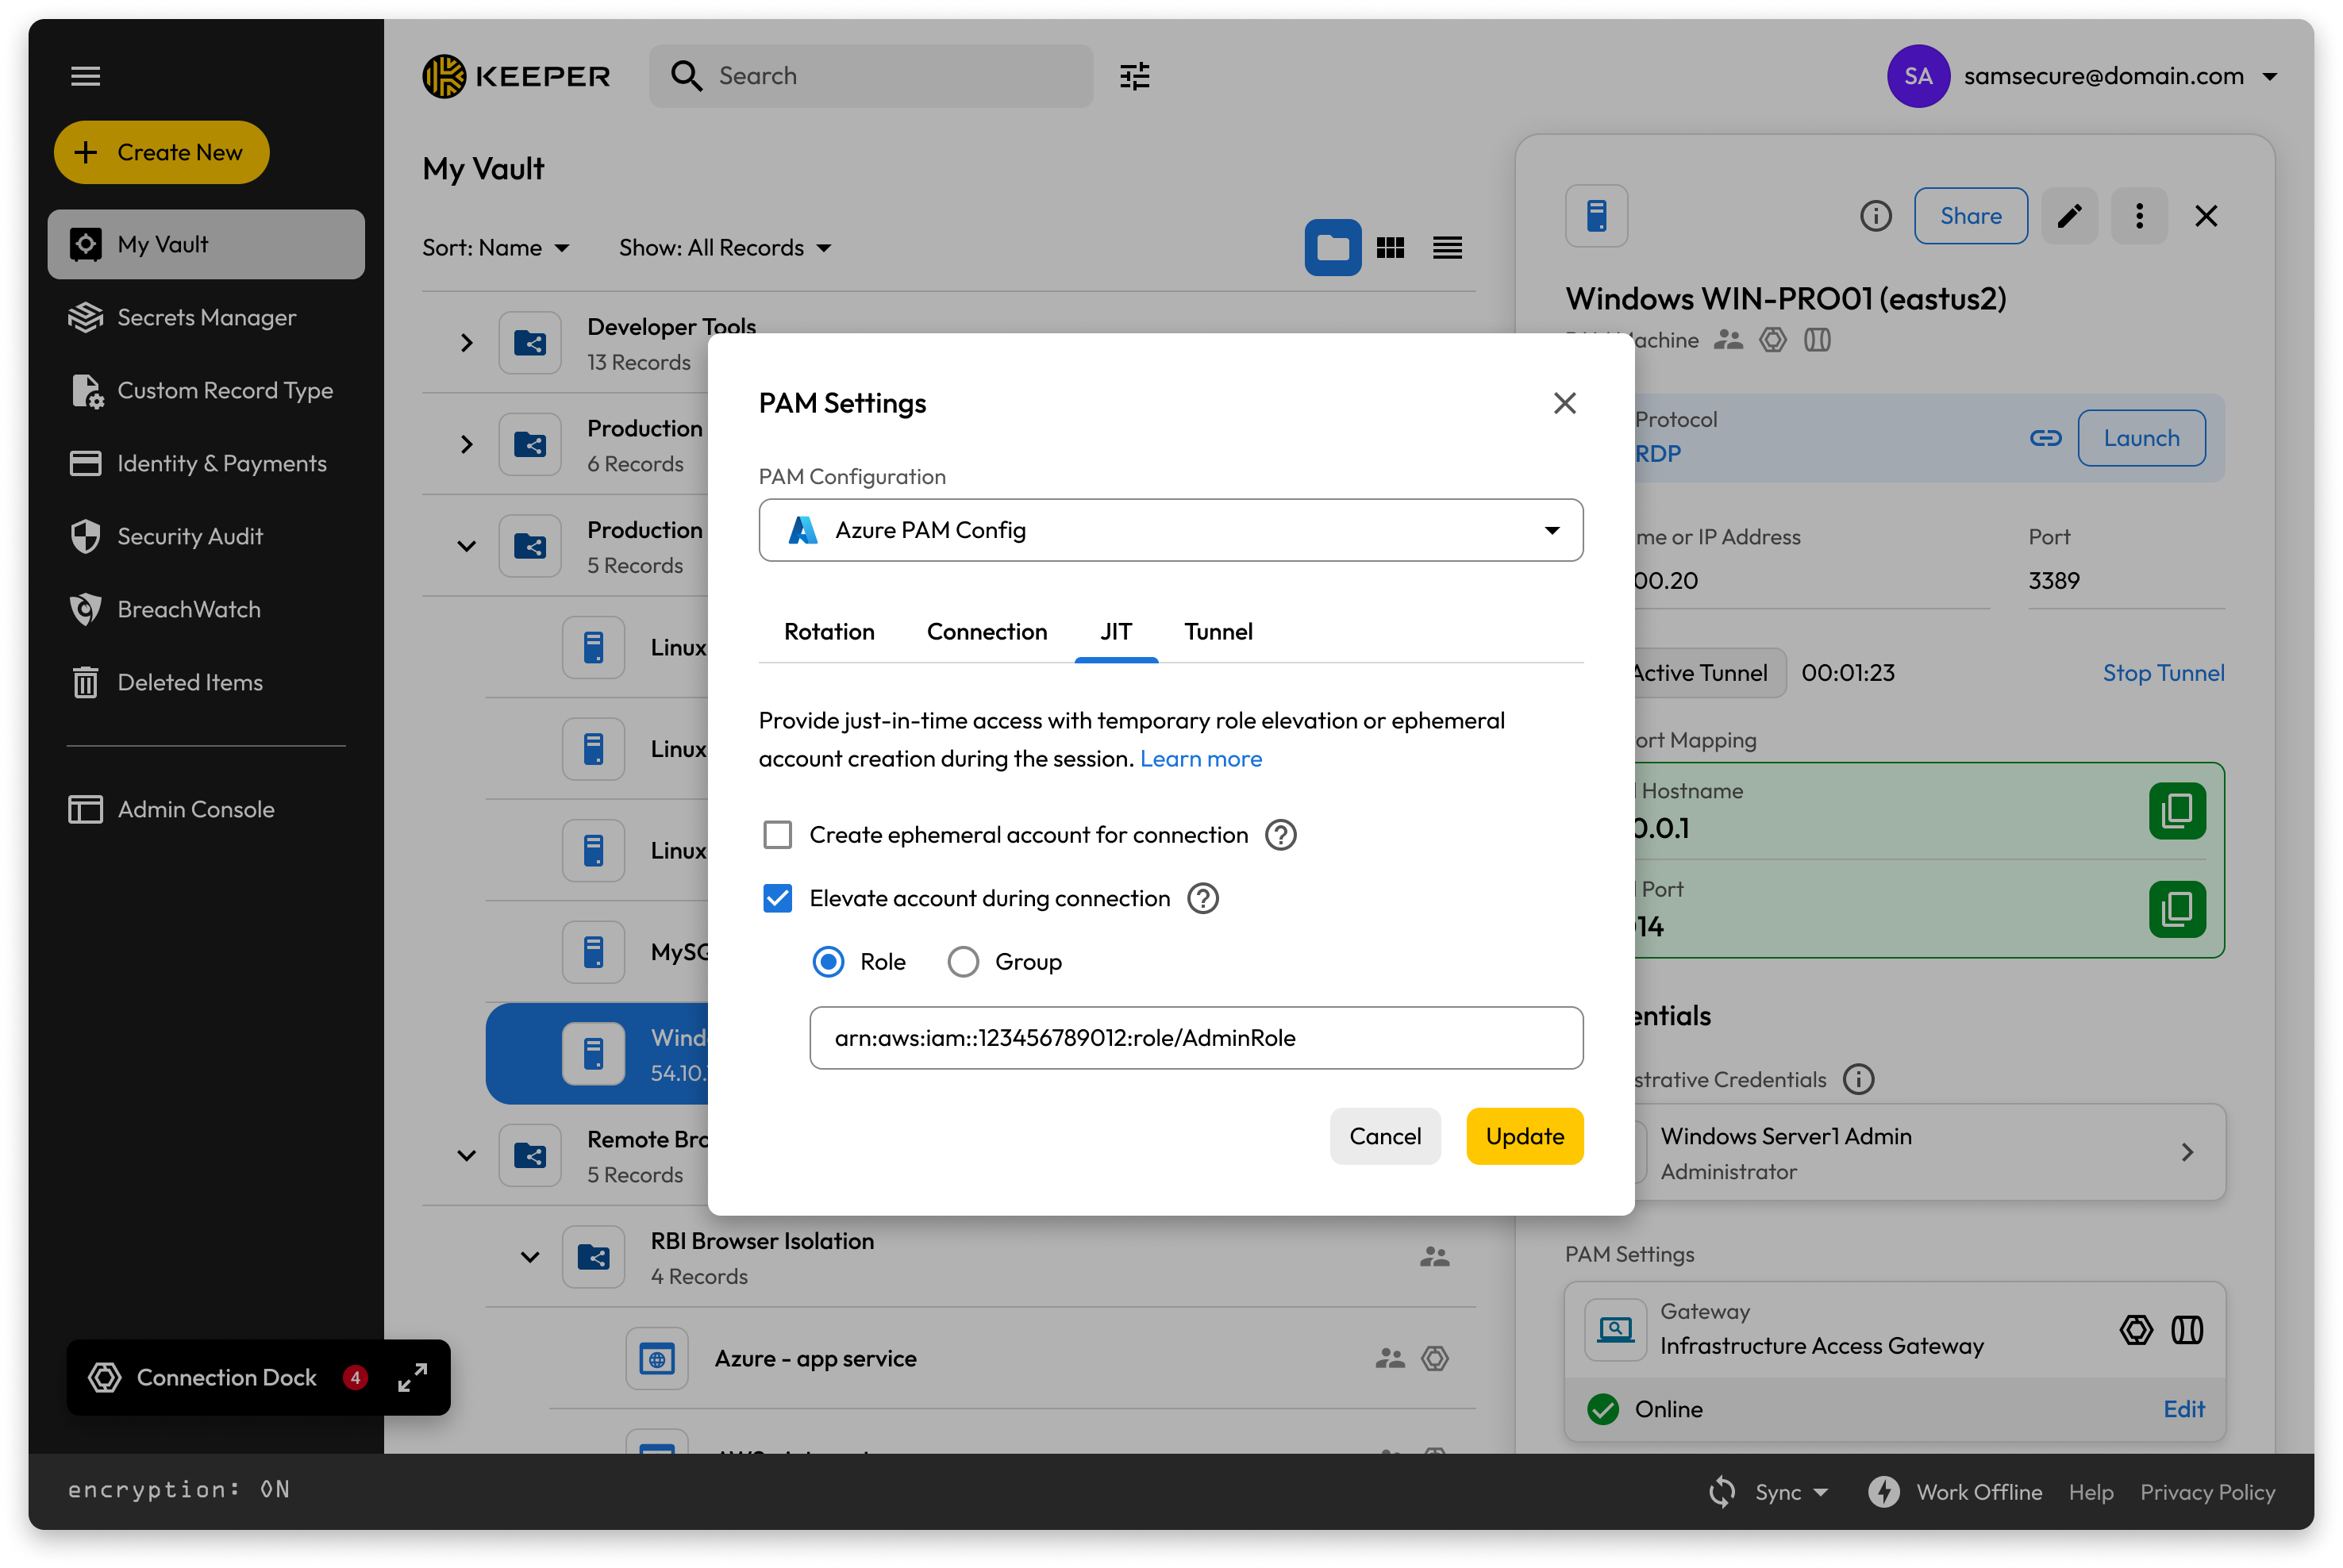Uncheck Elevate account during connection
Viewport: 2343px width, 1568px height.
click(x=777, y=898)
